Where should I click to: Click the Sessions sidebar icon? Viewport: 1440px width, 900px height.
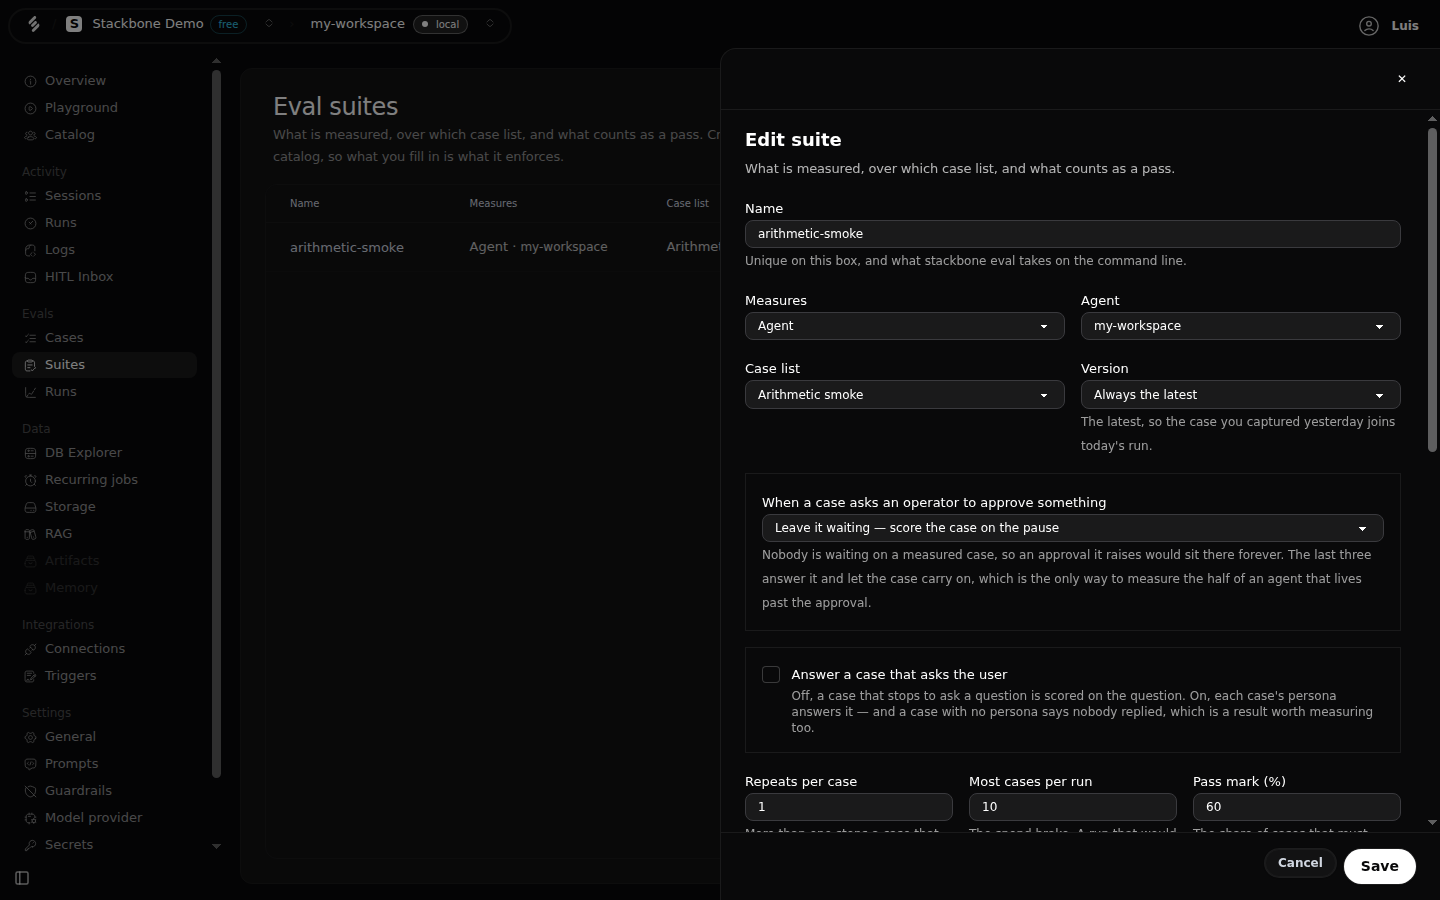click(x=30, y=196)
